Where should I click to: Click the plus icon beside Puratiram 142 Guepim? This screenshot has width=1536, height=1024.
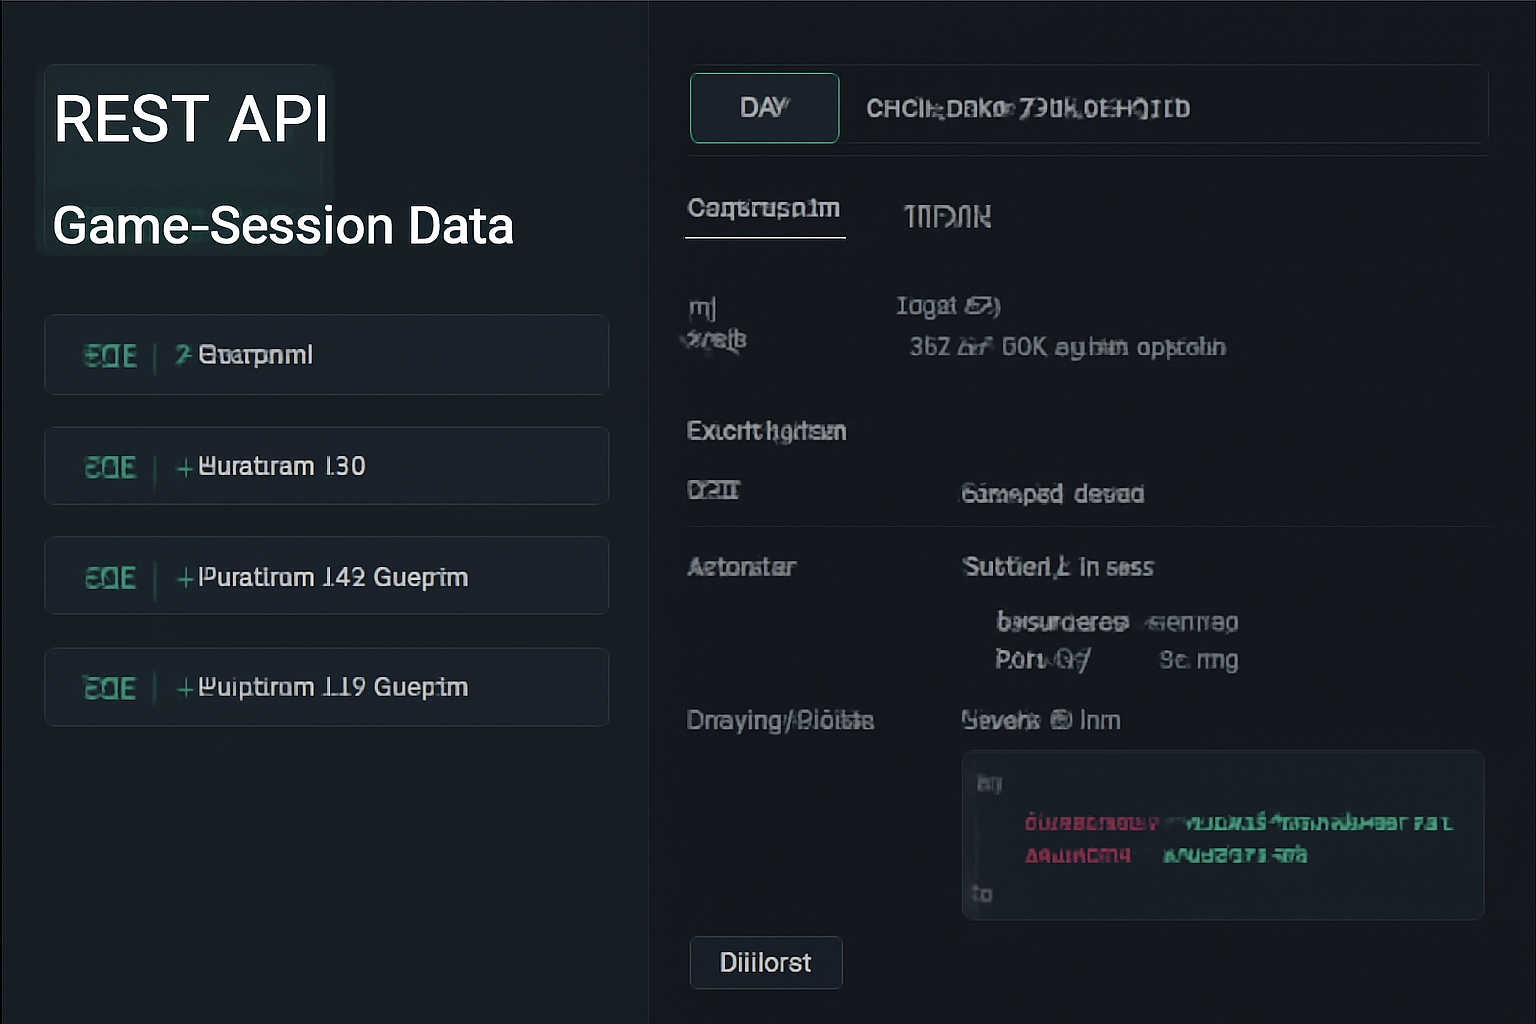[x=184, y=578]
